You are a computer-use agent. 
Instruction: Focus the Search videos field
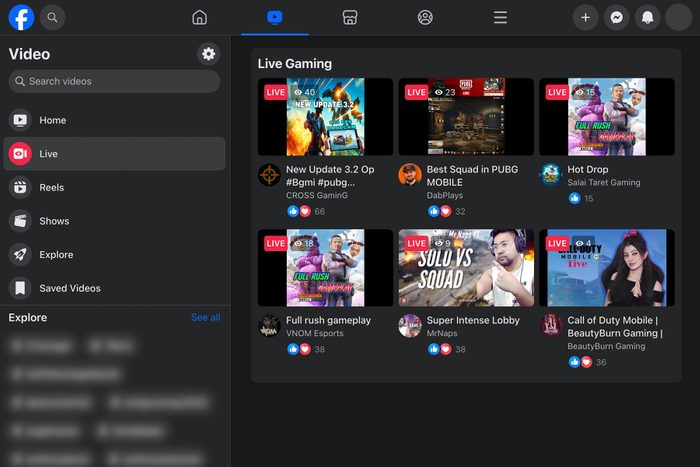pos(115,81)
